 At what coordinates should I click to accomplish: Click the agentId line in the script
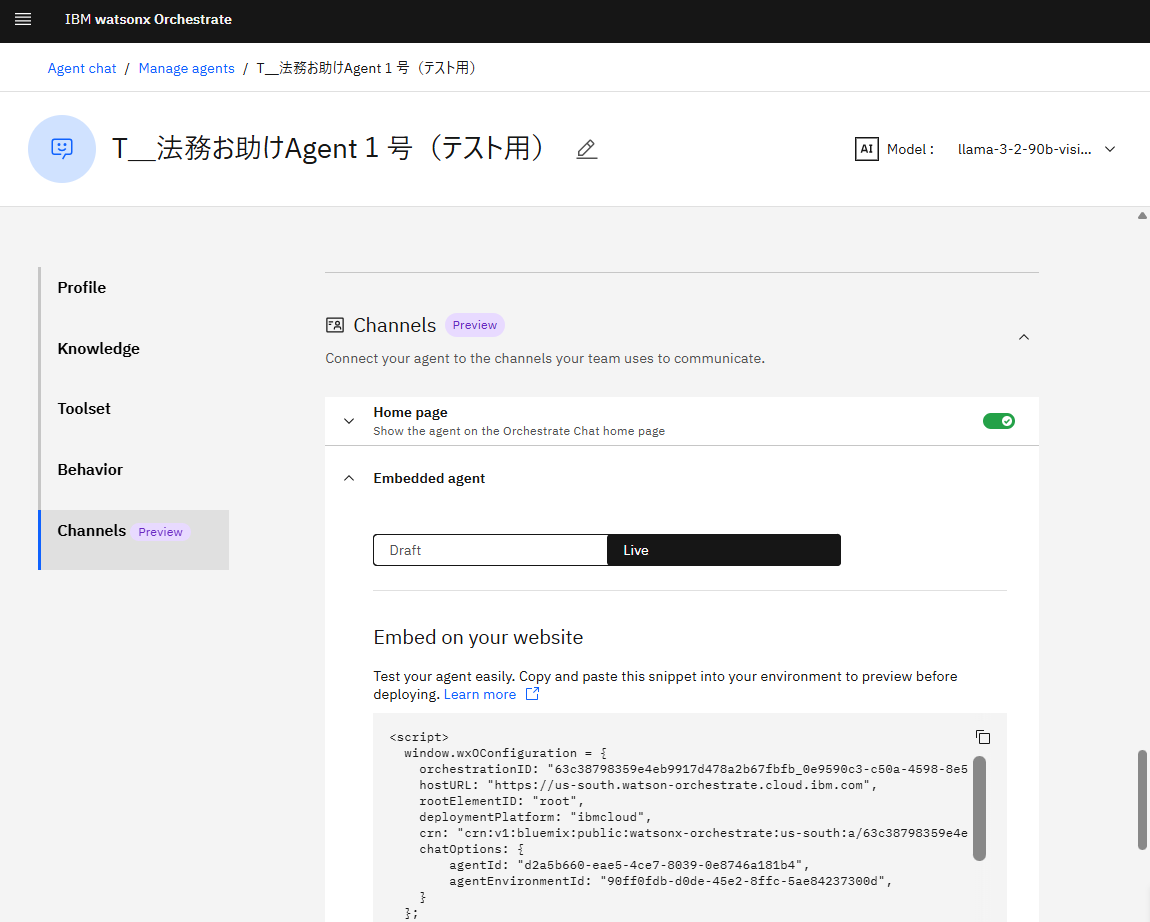pos(629,865)
